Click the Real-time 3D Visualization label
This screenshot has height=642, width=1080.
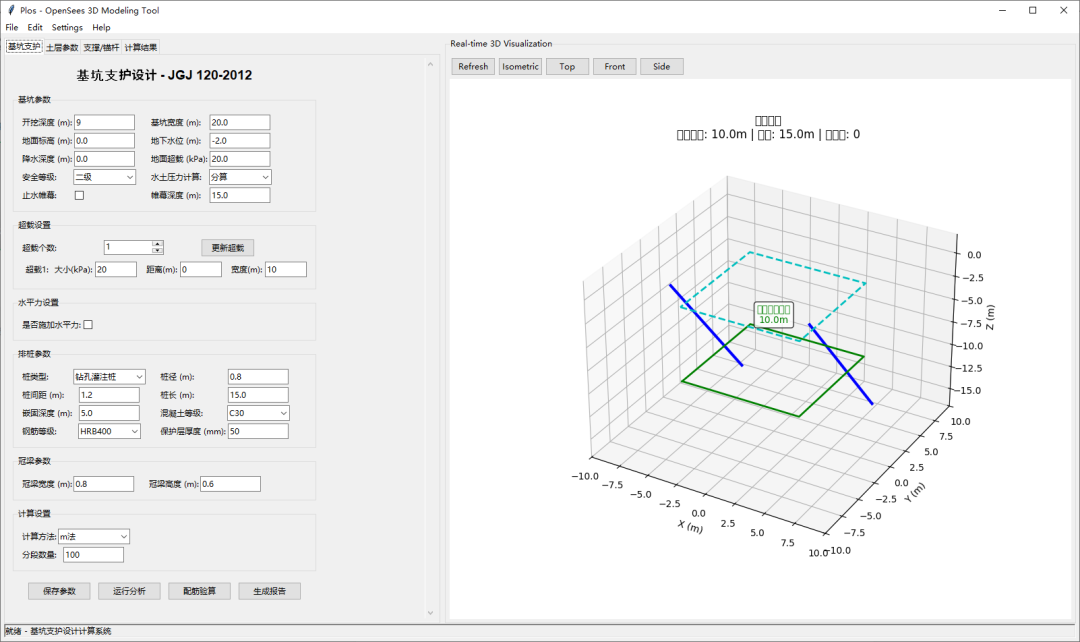click(501, 43)
